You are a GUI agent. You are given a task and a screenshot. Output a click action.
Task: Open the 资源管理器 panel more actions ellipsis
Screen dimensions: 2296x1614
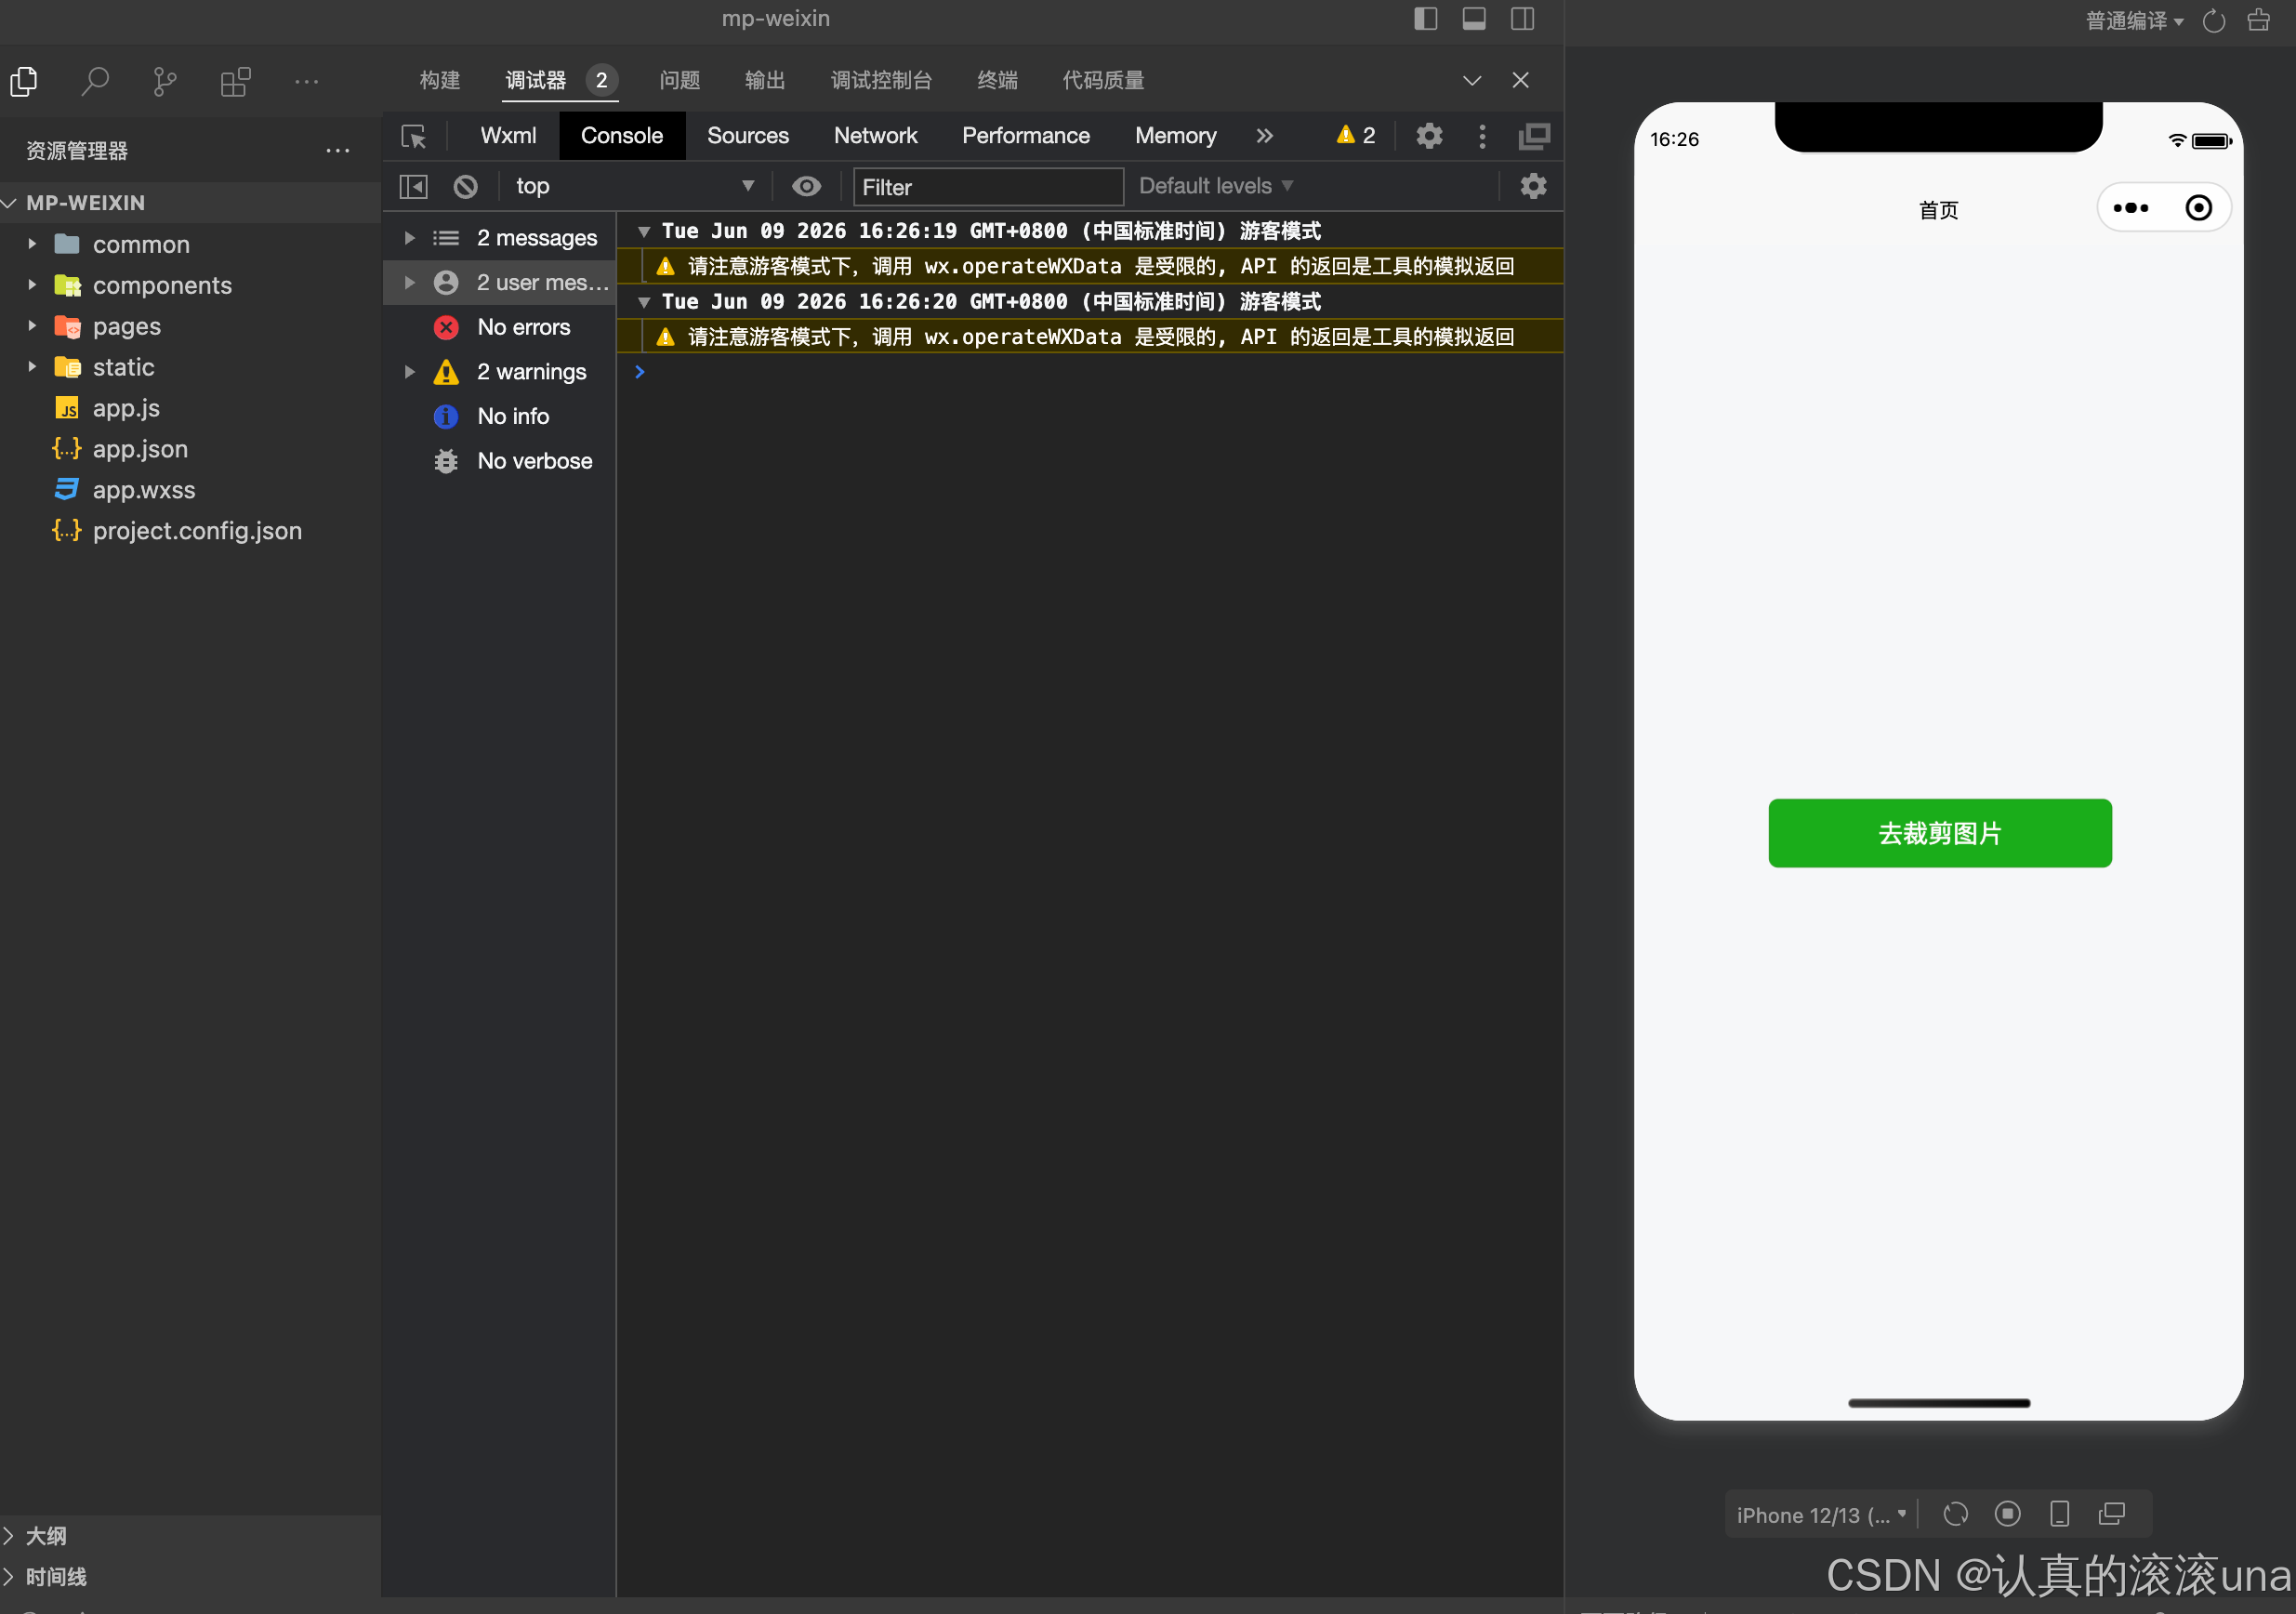point(338,151)
